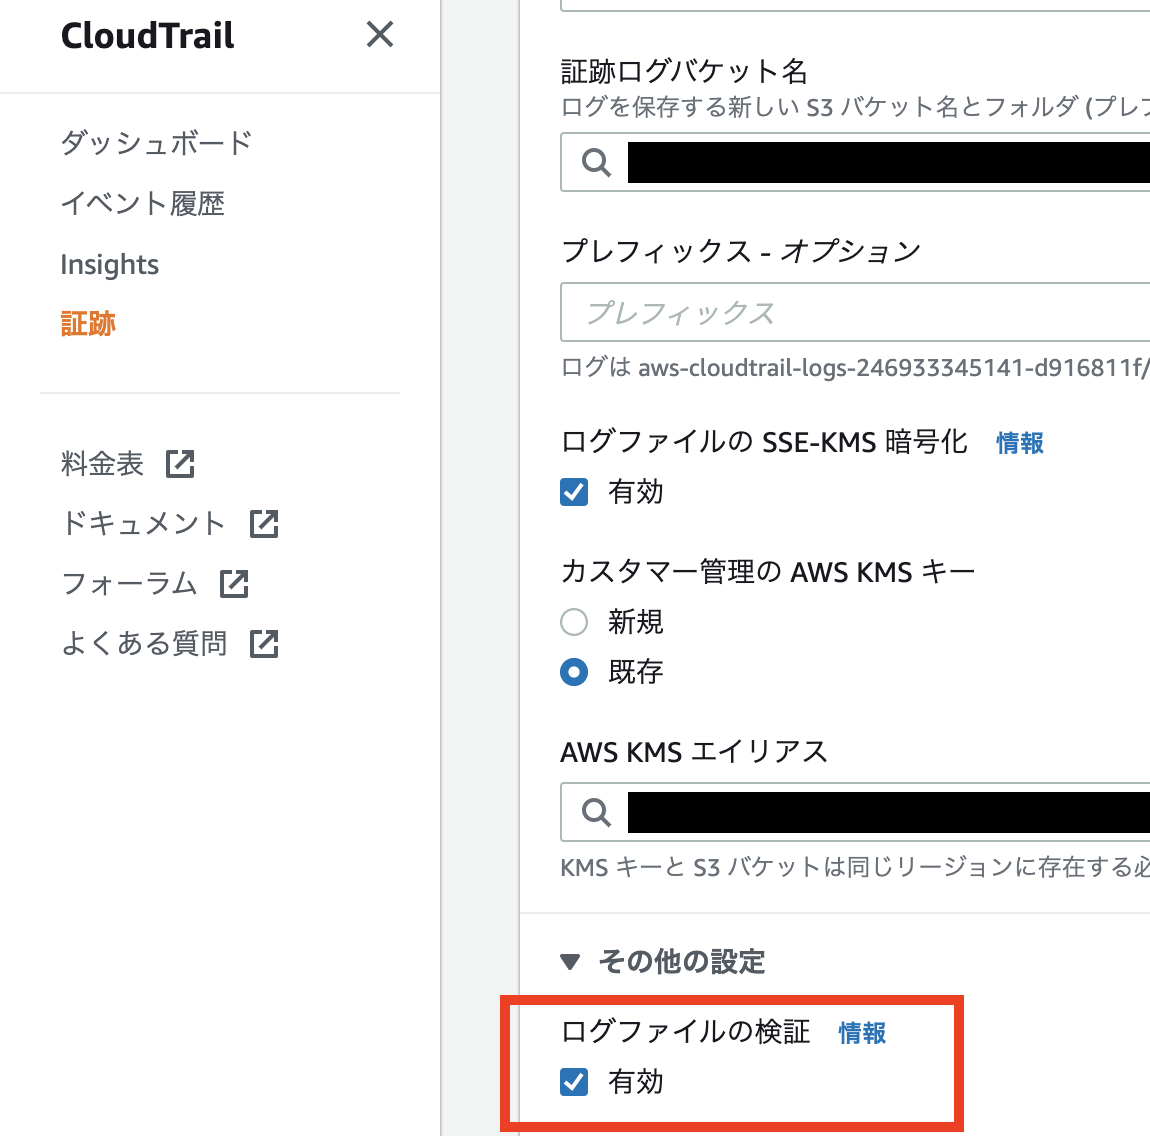This screenshot has width=1150, height=1136.
Task: Click external-link icon beside ドキュメント
Action: [x=264, y=524]
